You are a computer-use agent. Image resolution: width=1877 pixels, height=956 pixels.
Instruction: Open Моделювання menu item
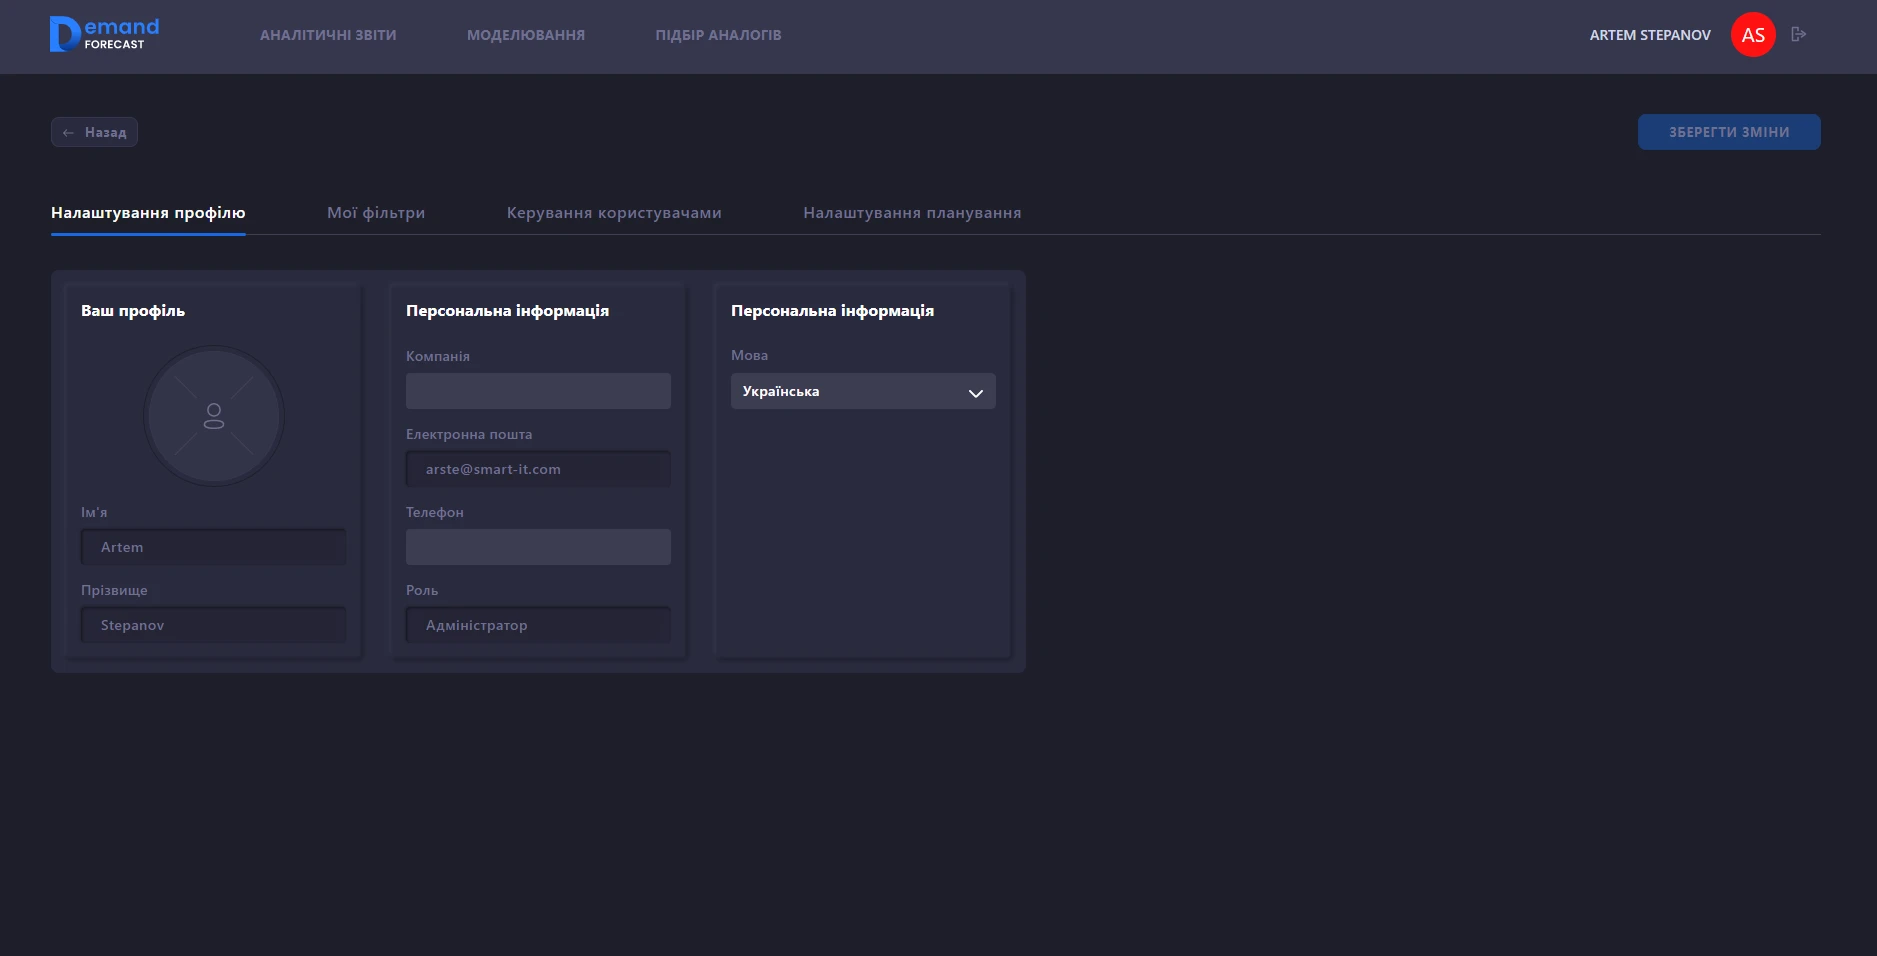tap(526, 35)
